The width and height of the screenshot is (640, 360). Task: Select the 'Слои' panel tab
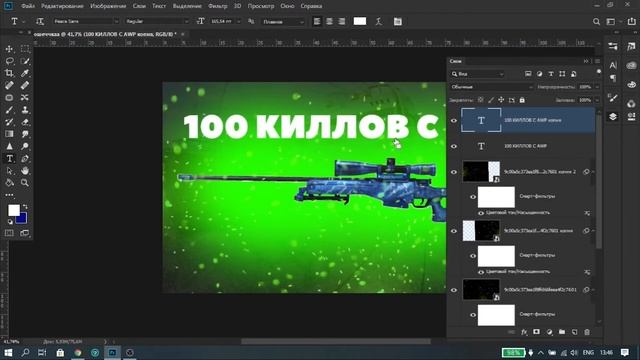456,61
